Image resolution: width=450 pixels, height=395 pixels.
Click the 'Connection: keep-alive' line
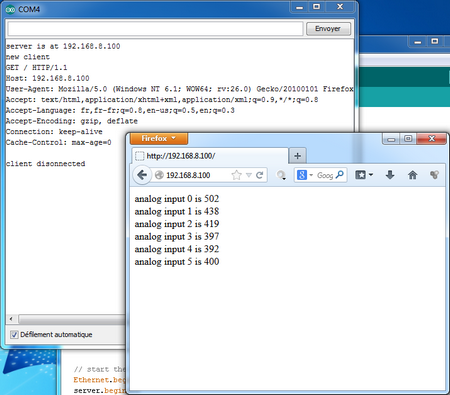point(54,132)
